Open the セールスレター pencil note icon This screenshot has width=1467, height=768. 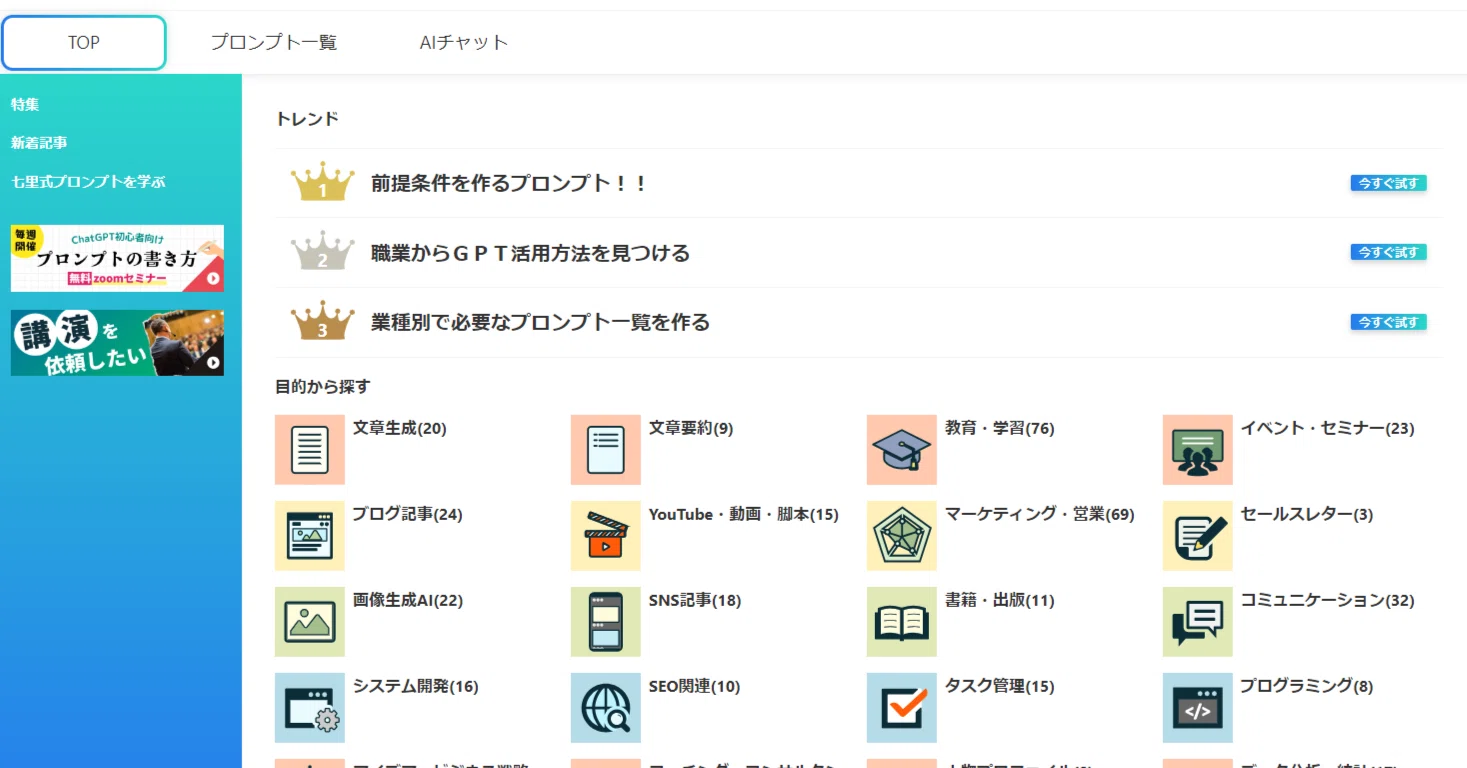(x=1198, y=536)
